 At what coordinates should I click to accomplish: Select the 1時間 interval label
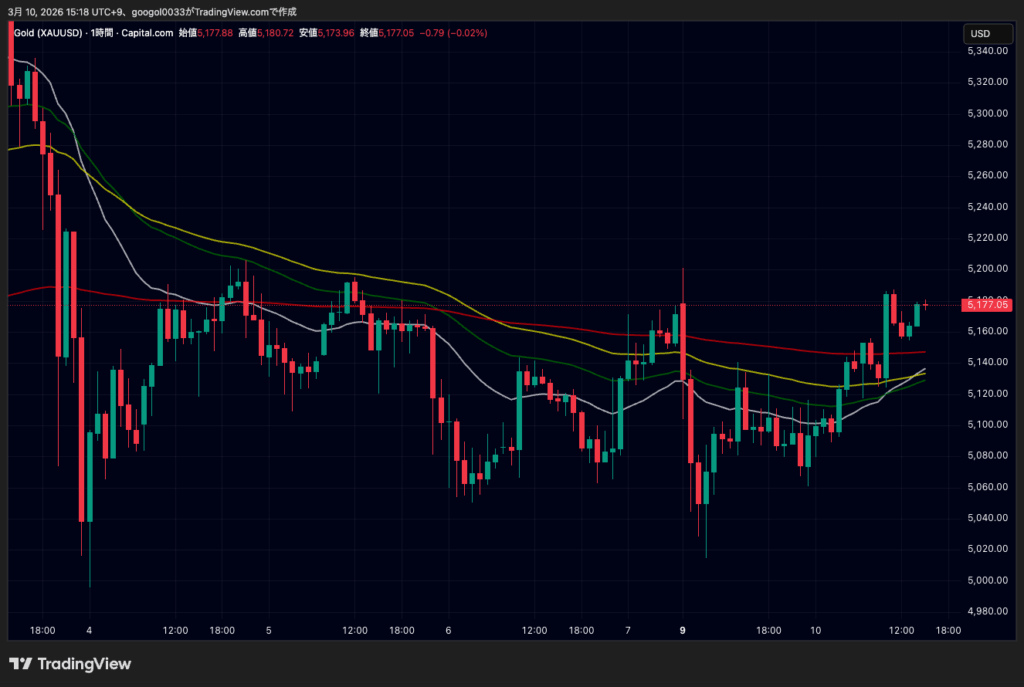tap(103, 33)
